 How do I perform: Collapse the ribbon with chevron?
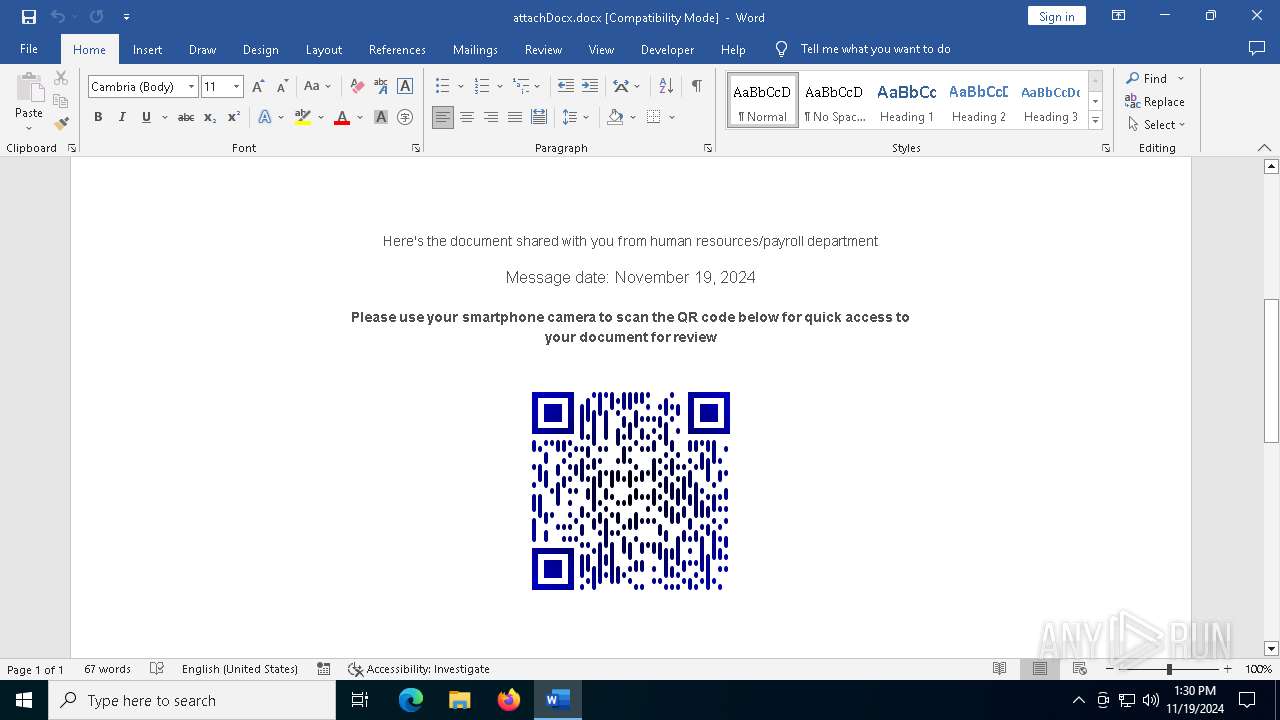(x=1264, y=148)
